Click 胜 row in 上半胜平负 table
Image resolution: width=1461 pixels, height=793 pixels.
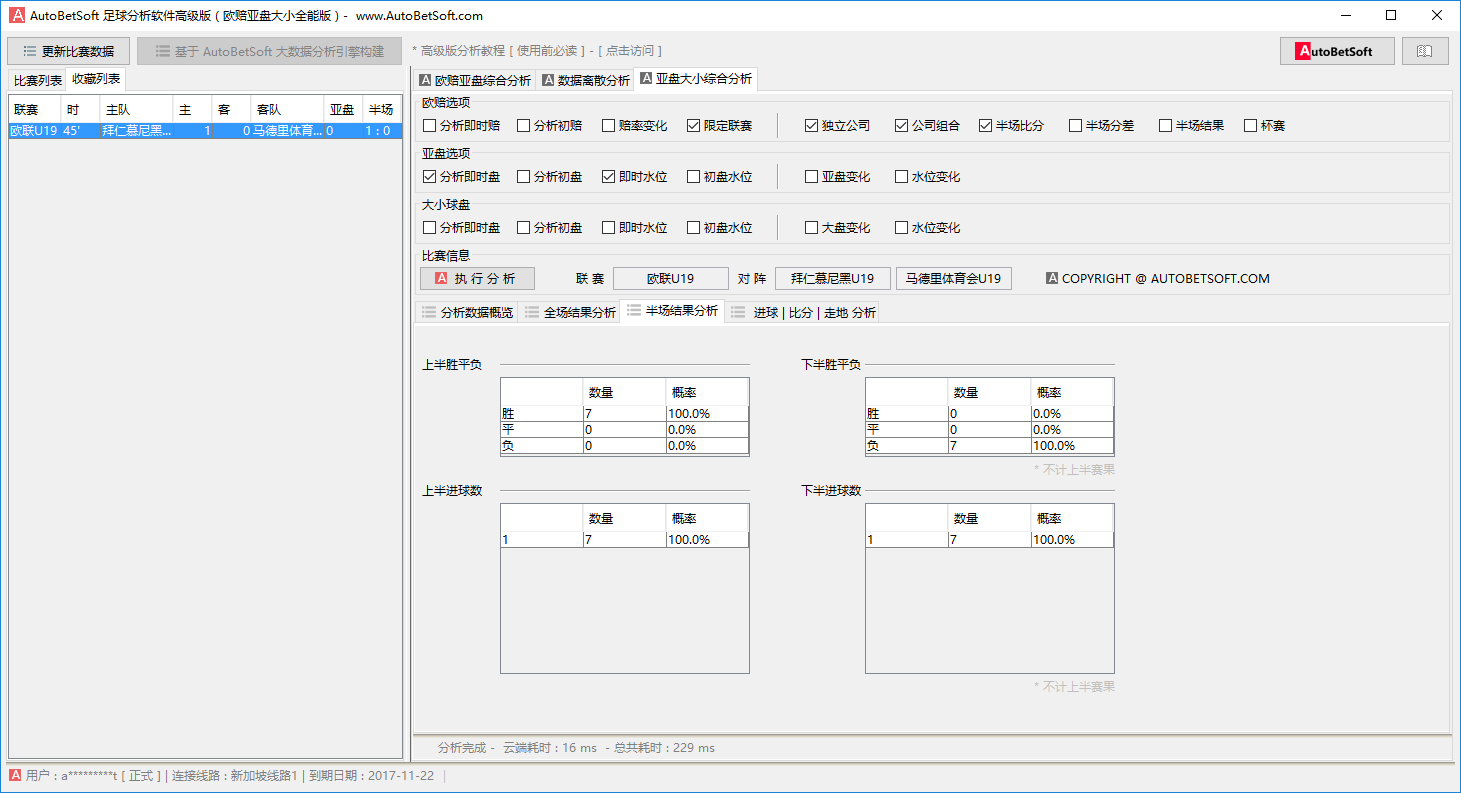[624, 414]
